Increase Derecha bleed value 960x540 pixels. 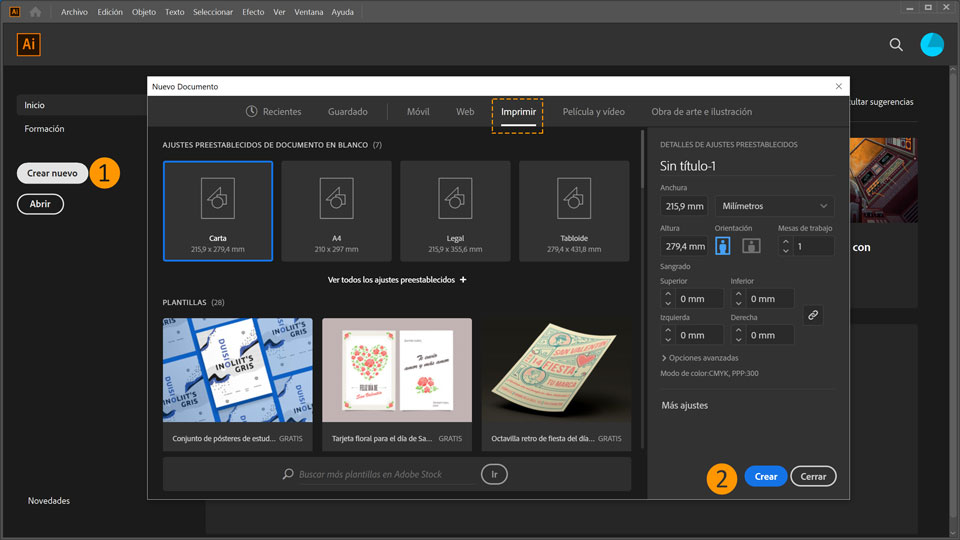(x=738, y=331)
